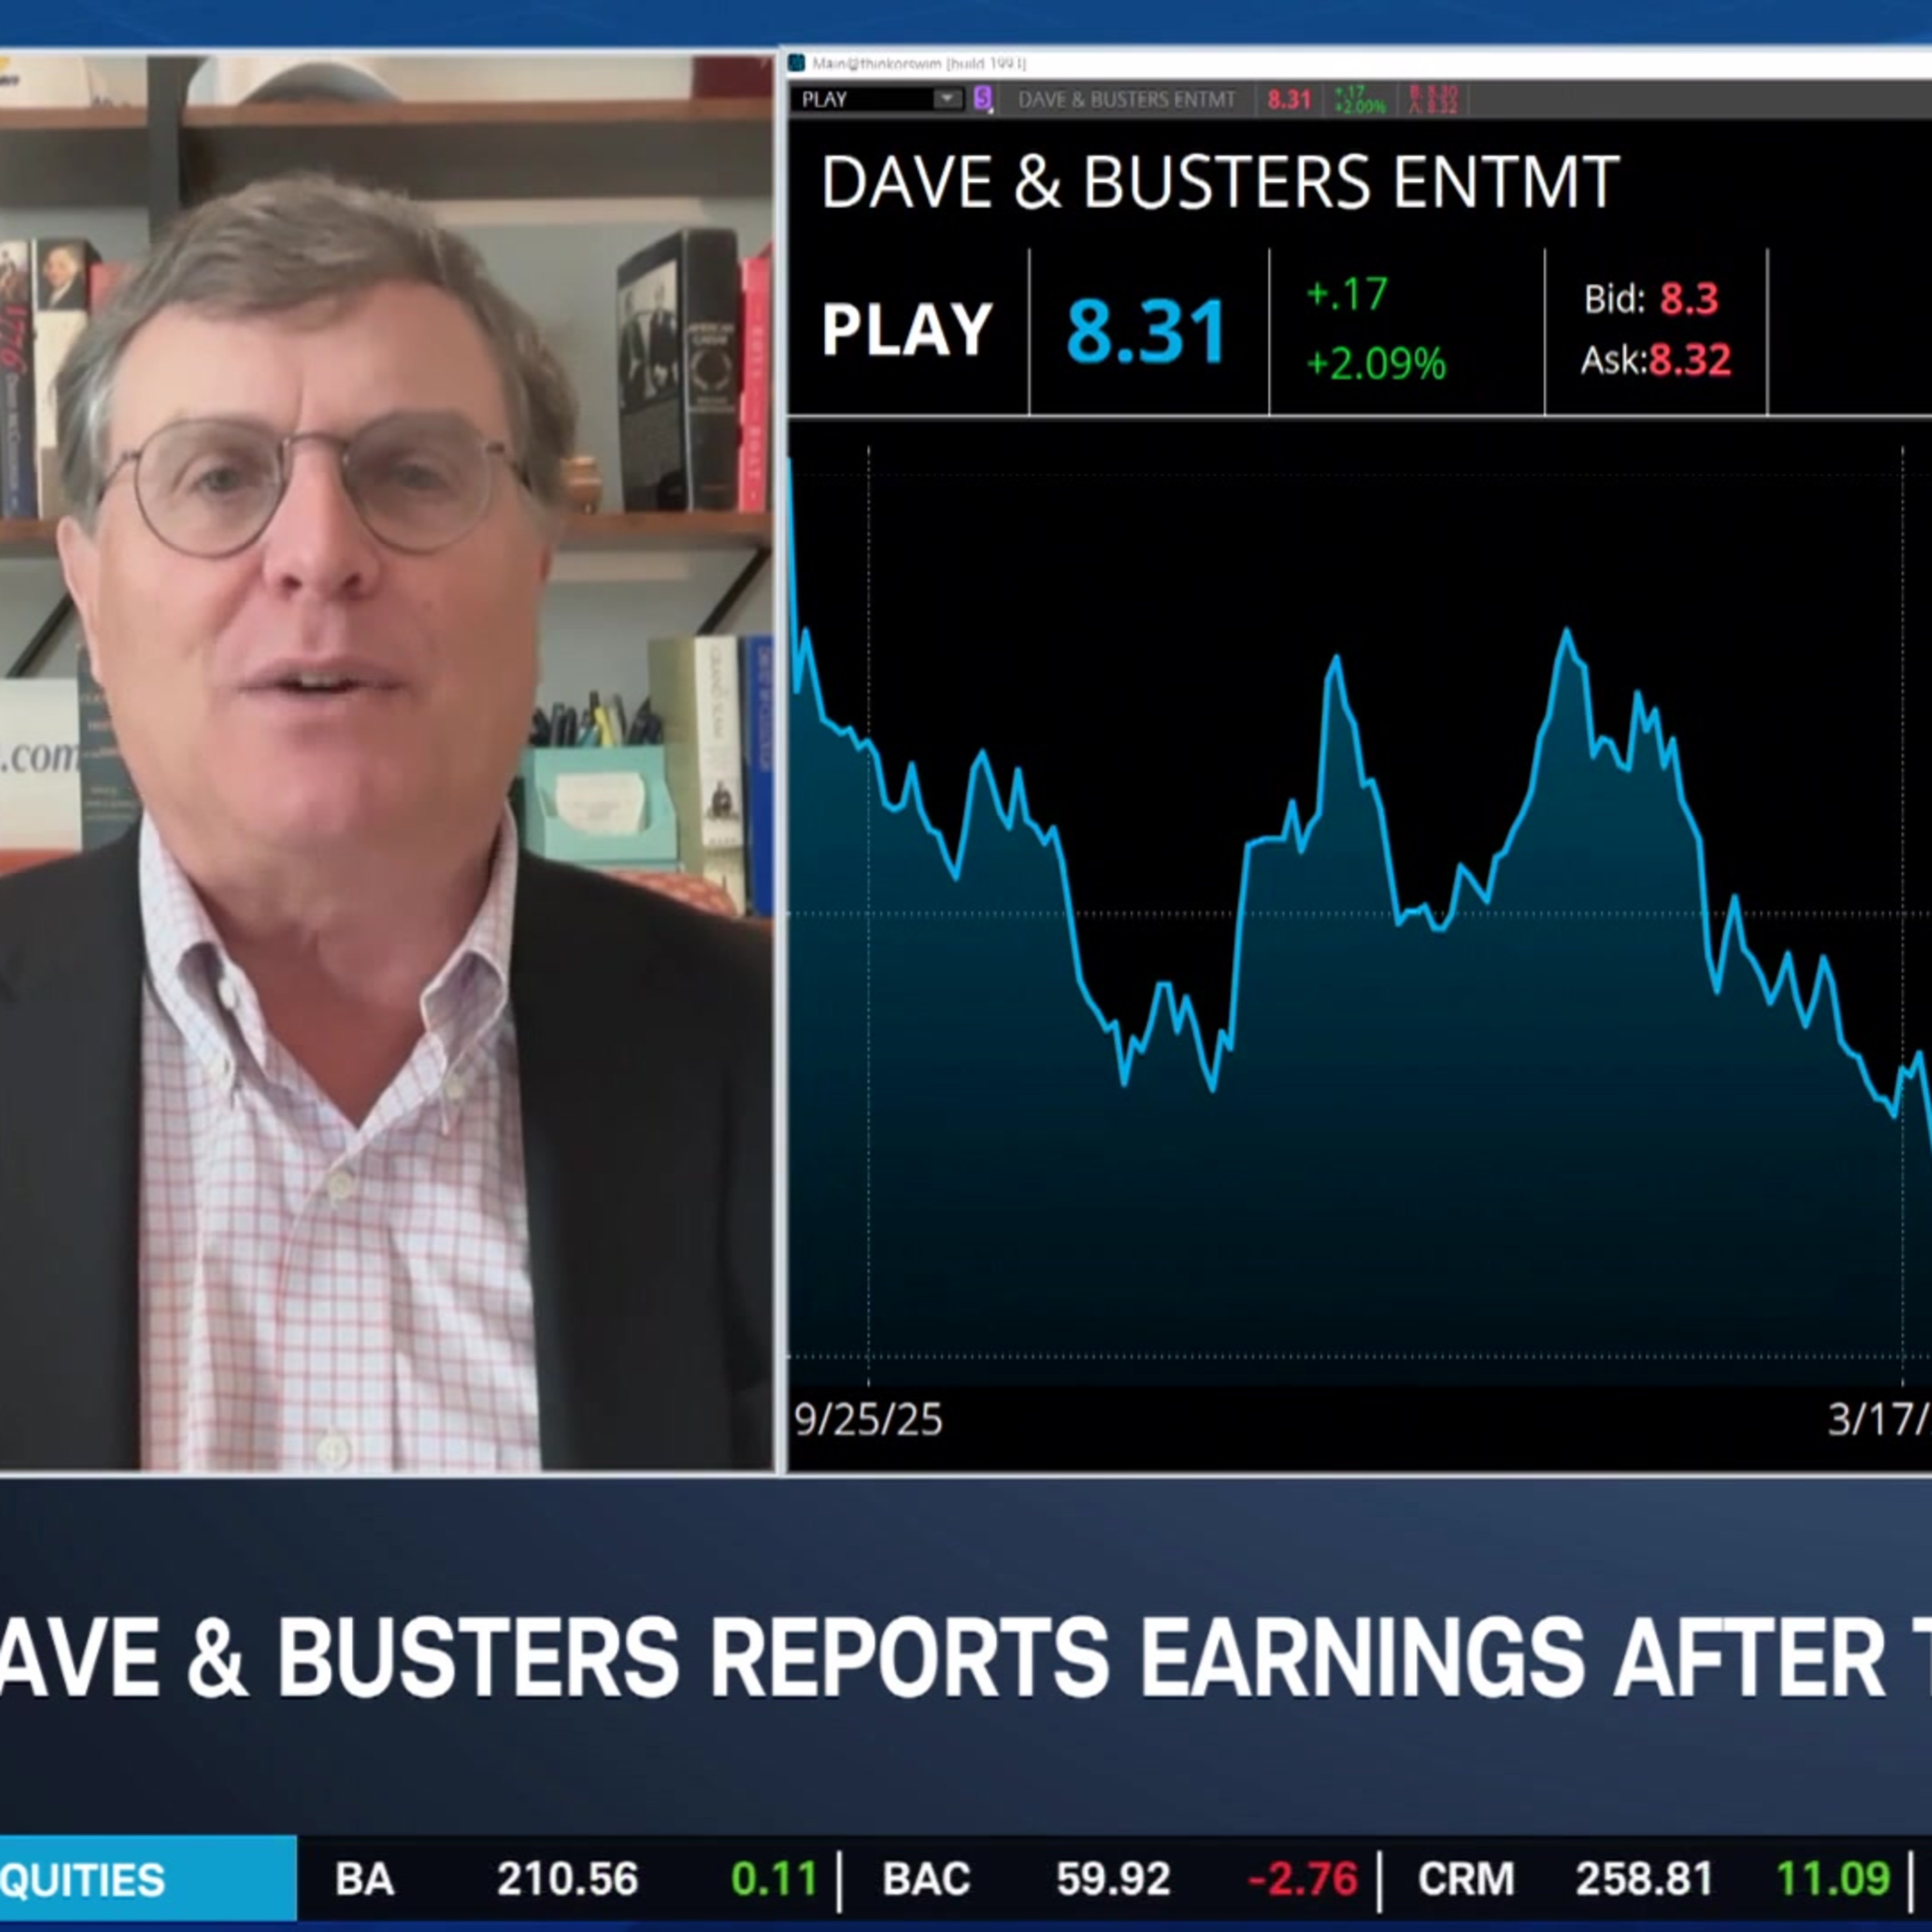
Task: Click the gray DAVE & BUSTERS ENTMT toolbar label
Action: pyautogui.click(x=1127, y=99)
